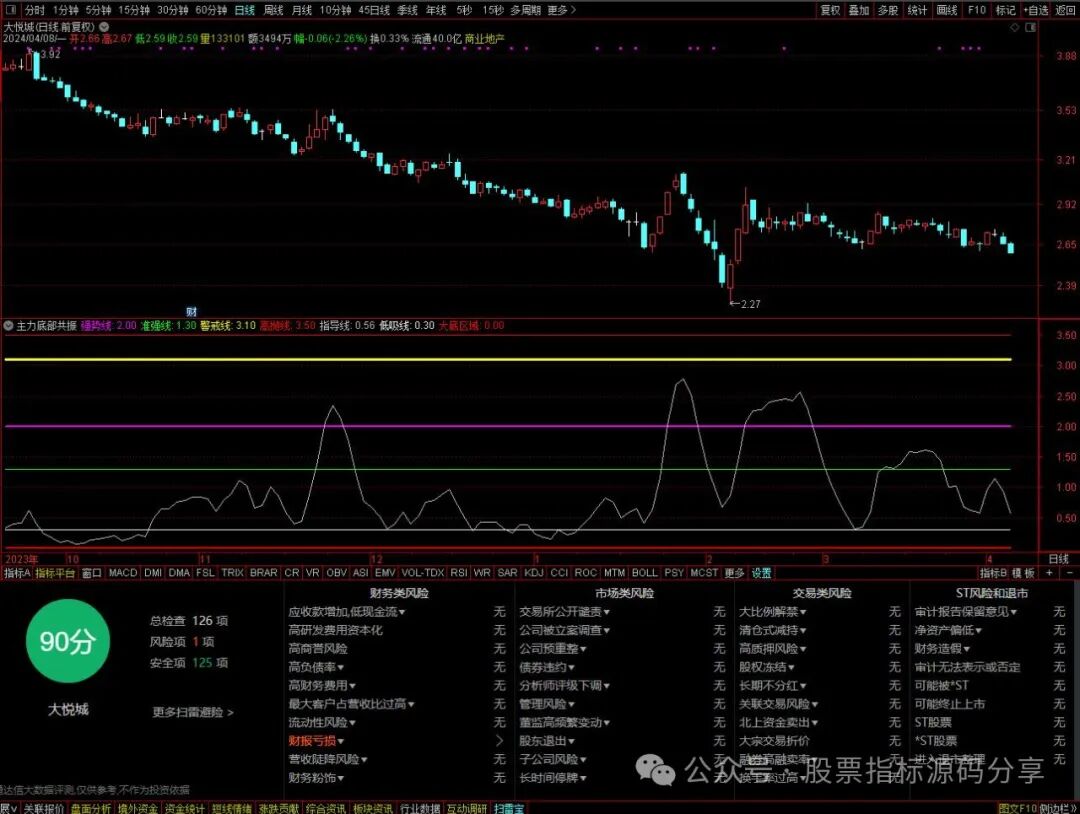Toggle the side panel icon at chart top-right

pyautogui.click(x=1031, y=28)
